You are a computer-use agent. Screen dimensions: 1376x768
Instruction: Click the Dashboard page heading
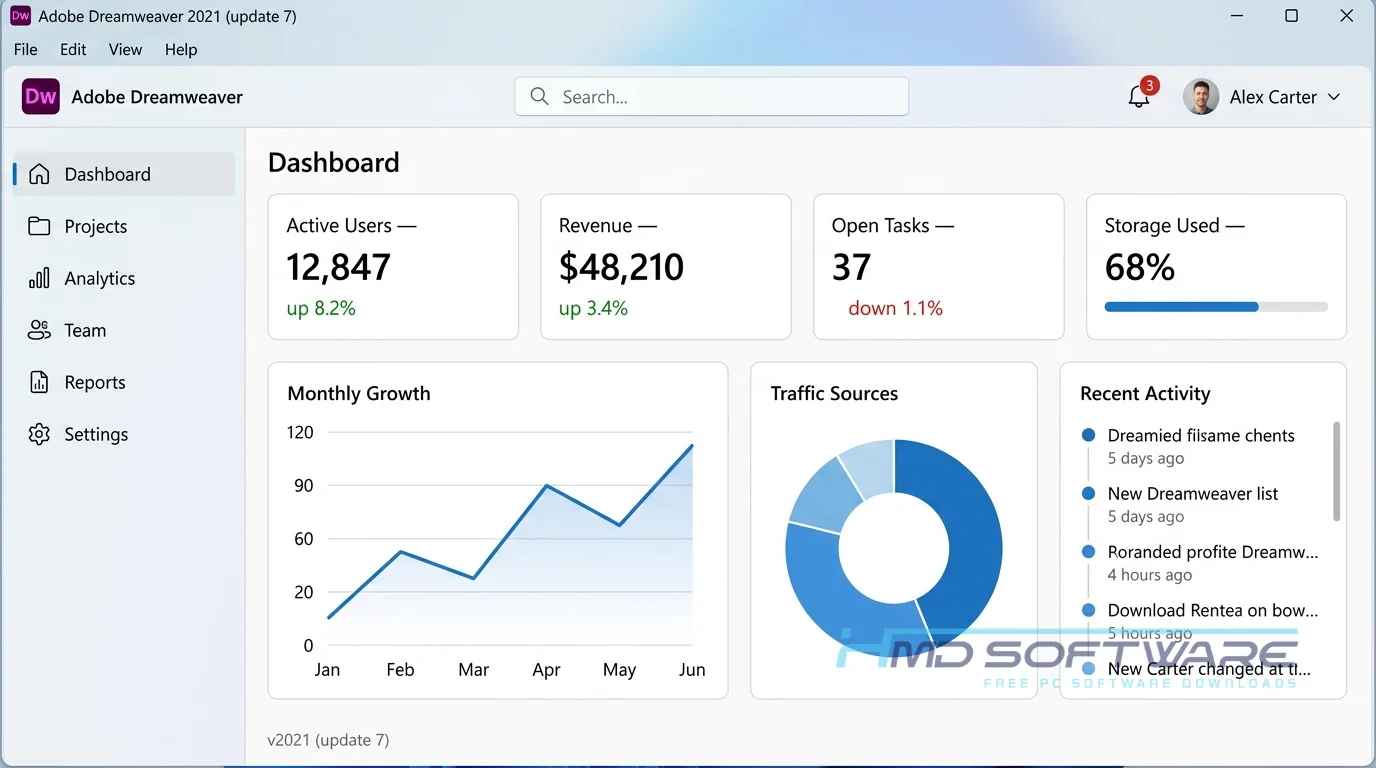coord(334,162)
